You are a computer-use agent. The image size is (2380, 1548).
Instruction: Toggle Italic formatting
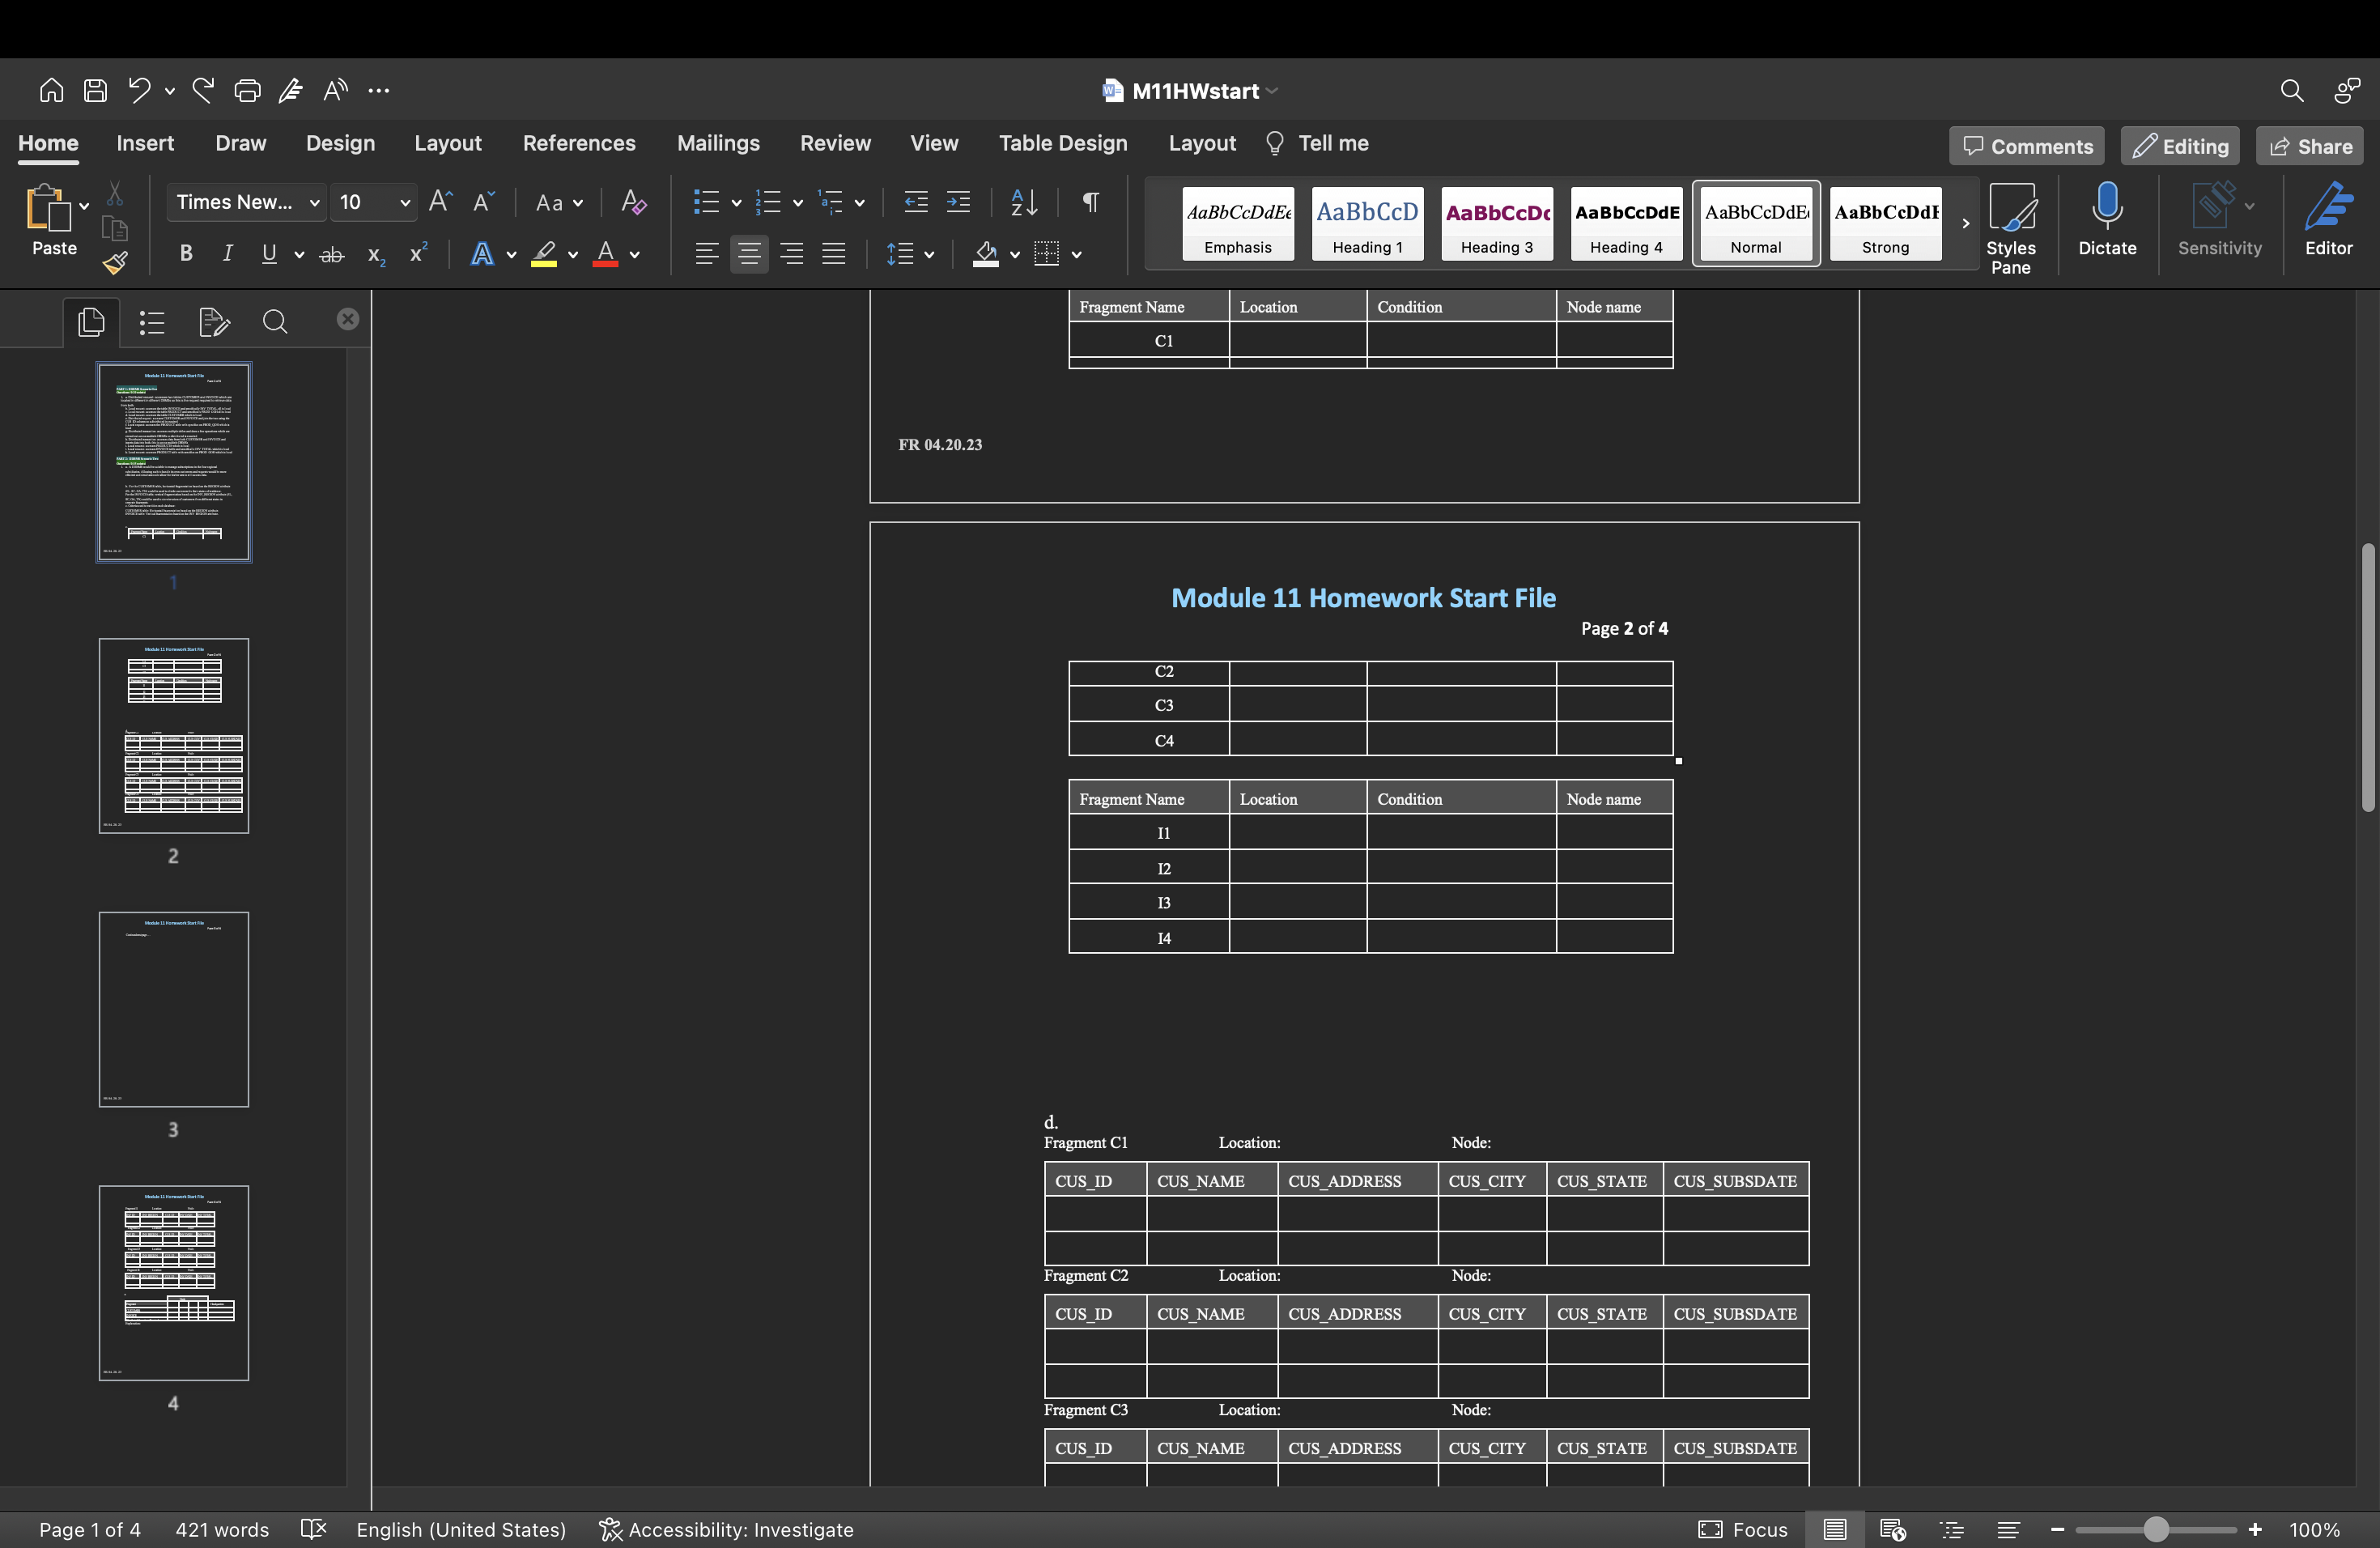[x=227, y=254]
